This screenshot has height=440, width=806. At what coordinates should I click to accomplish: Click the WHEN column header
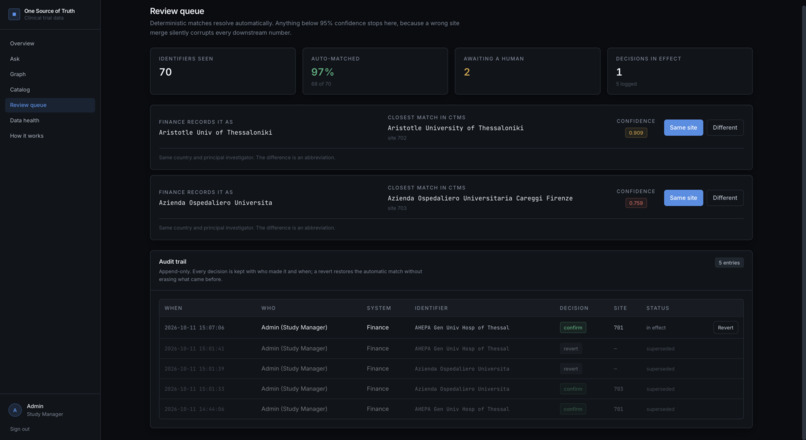point(173,308)
